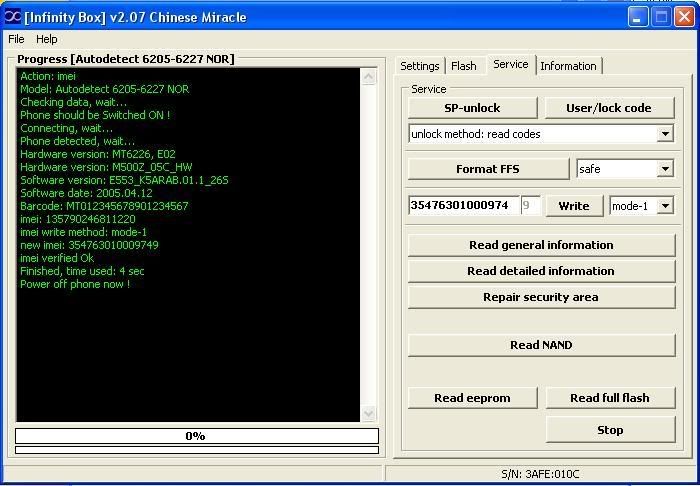
Task: Switch to the Settings tab
Action: click(419, 66)
